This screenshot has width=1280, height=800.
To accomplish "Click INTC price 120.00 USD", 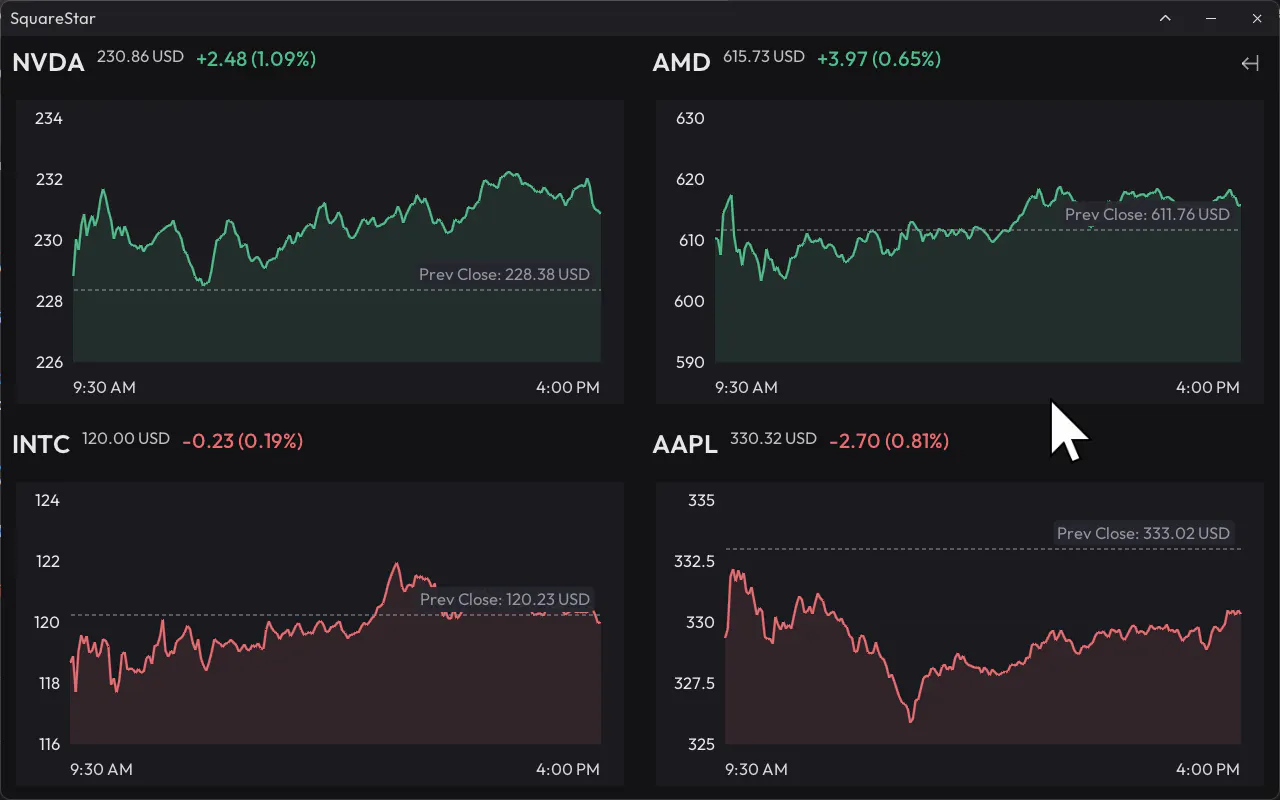I will 126,438.
